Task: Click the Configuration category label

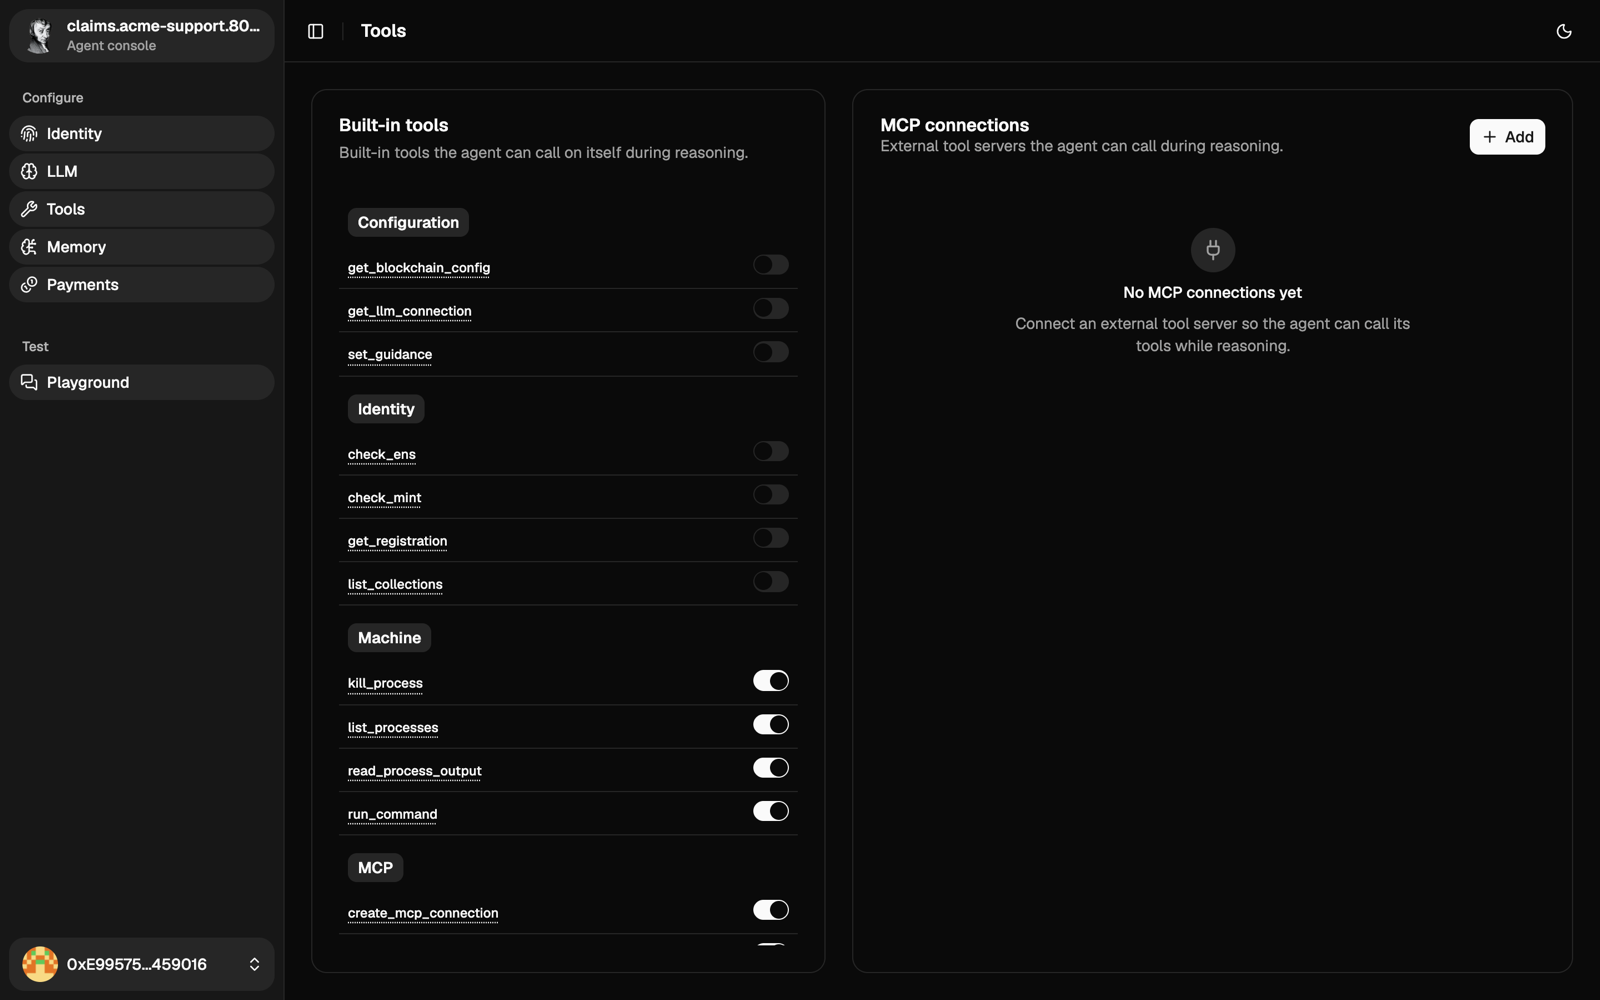Action: [408, 223]
